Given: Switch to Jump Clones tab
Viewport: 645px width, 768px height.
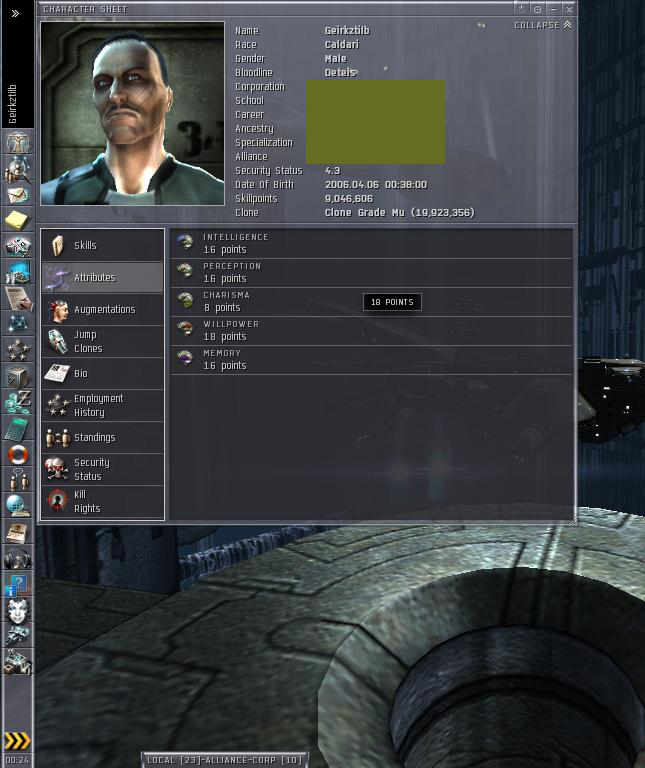Looking at the screenshot, I should point(103,341).
